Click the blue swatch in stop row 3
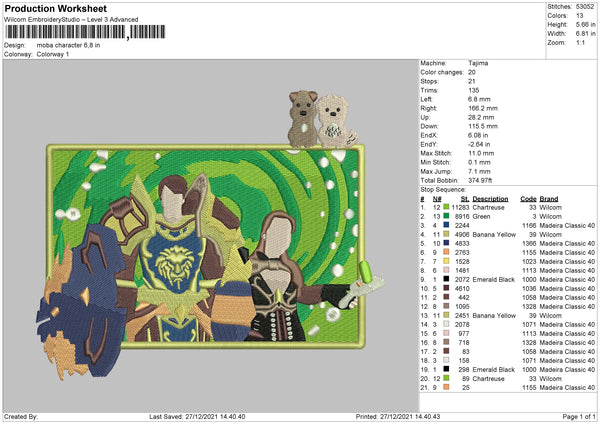 446,225
